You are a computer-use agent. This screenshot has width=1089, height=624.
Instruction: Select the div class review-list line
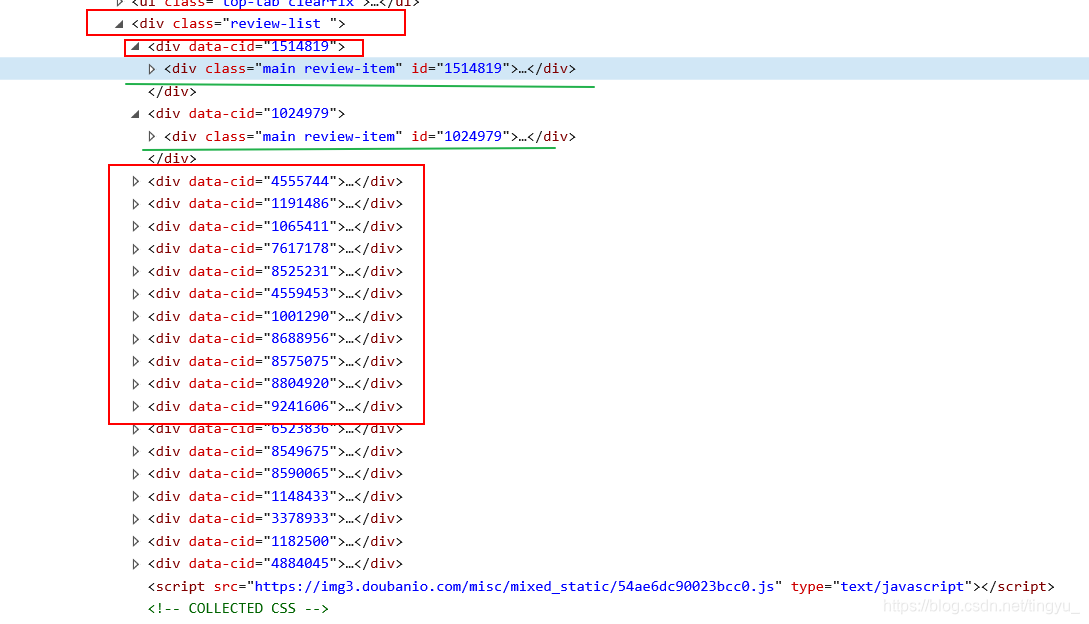pyautogui.click(x=238, y=24)
